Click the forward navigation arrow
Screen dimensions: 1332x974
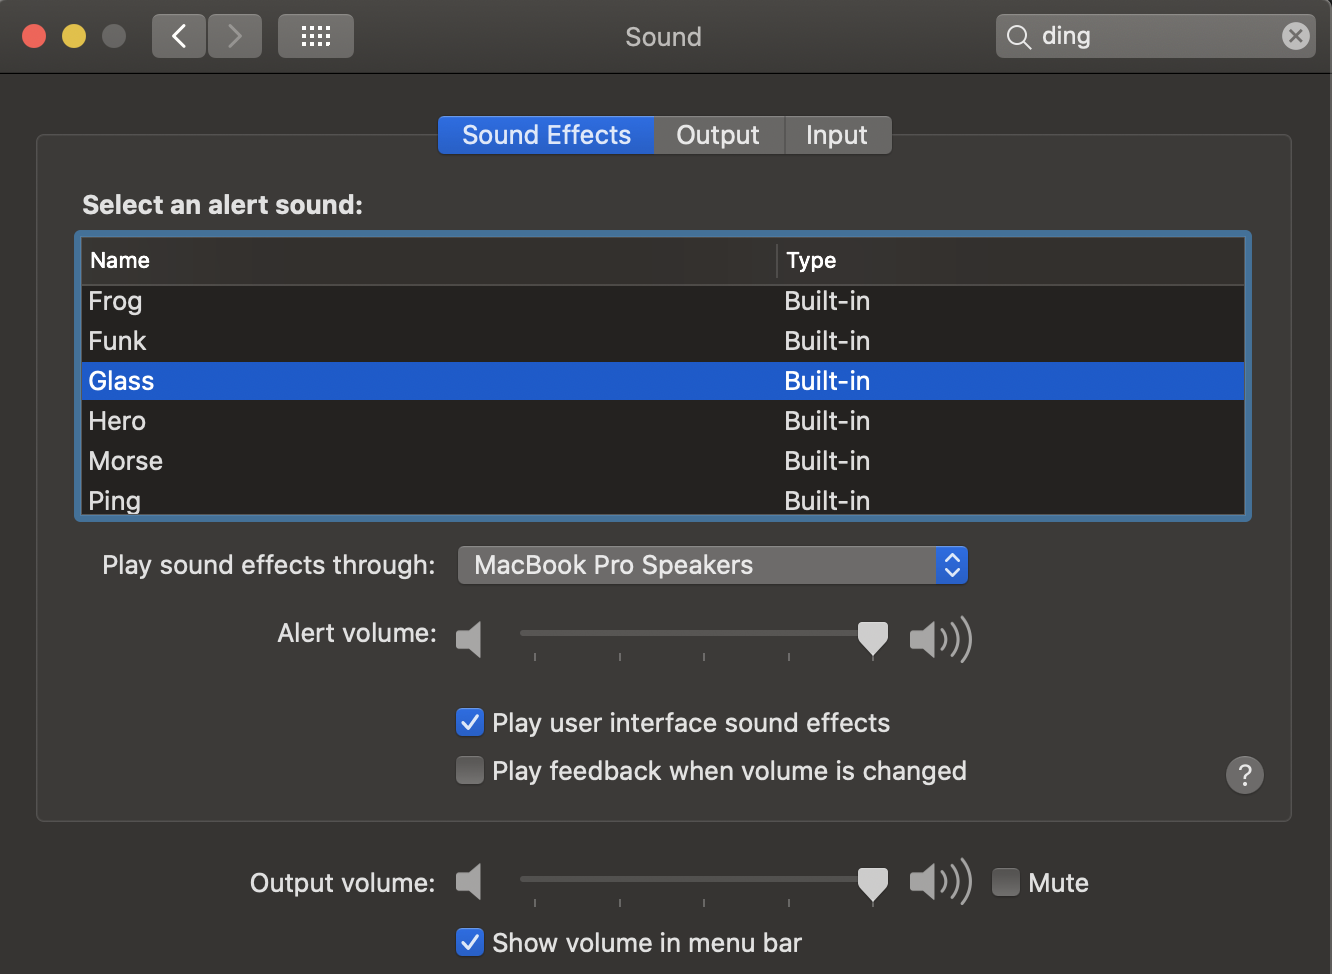235,37
